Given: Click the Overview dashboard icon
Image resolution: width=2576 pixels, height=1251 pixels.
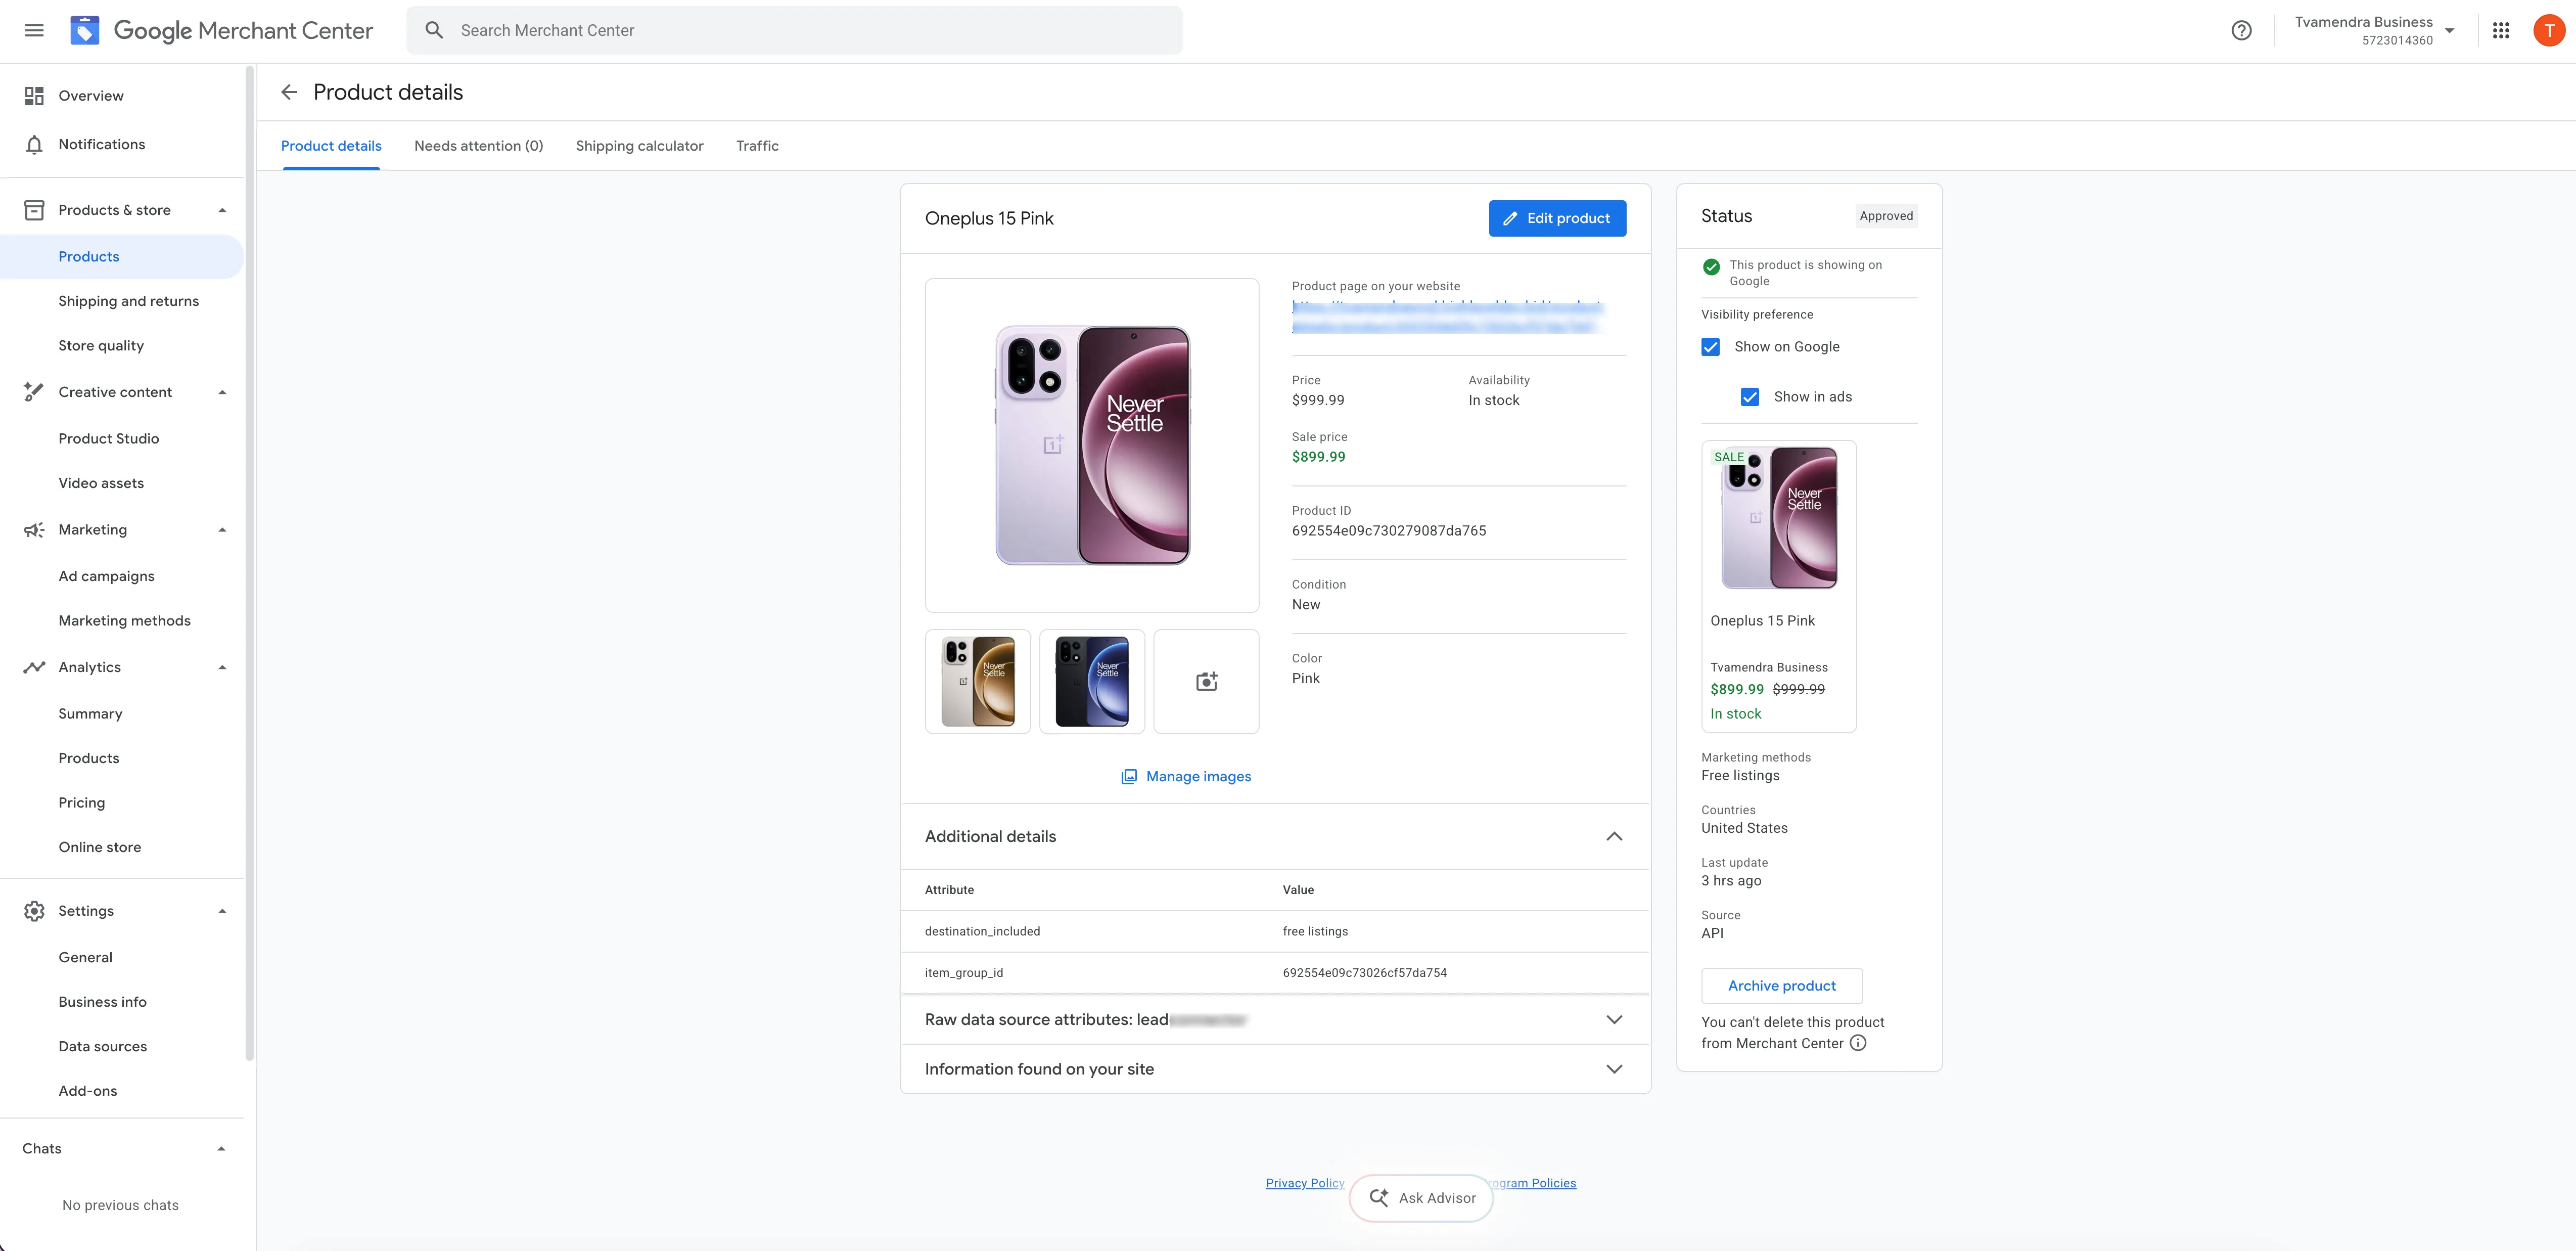Looking at the screenshot, I should click(x=34, y=96).
